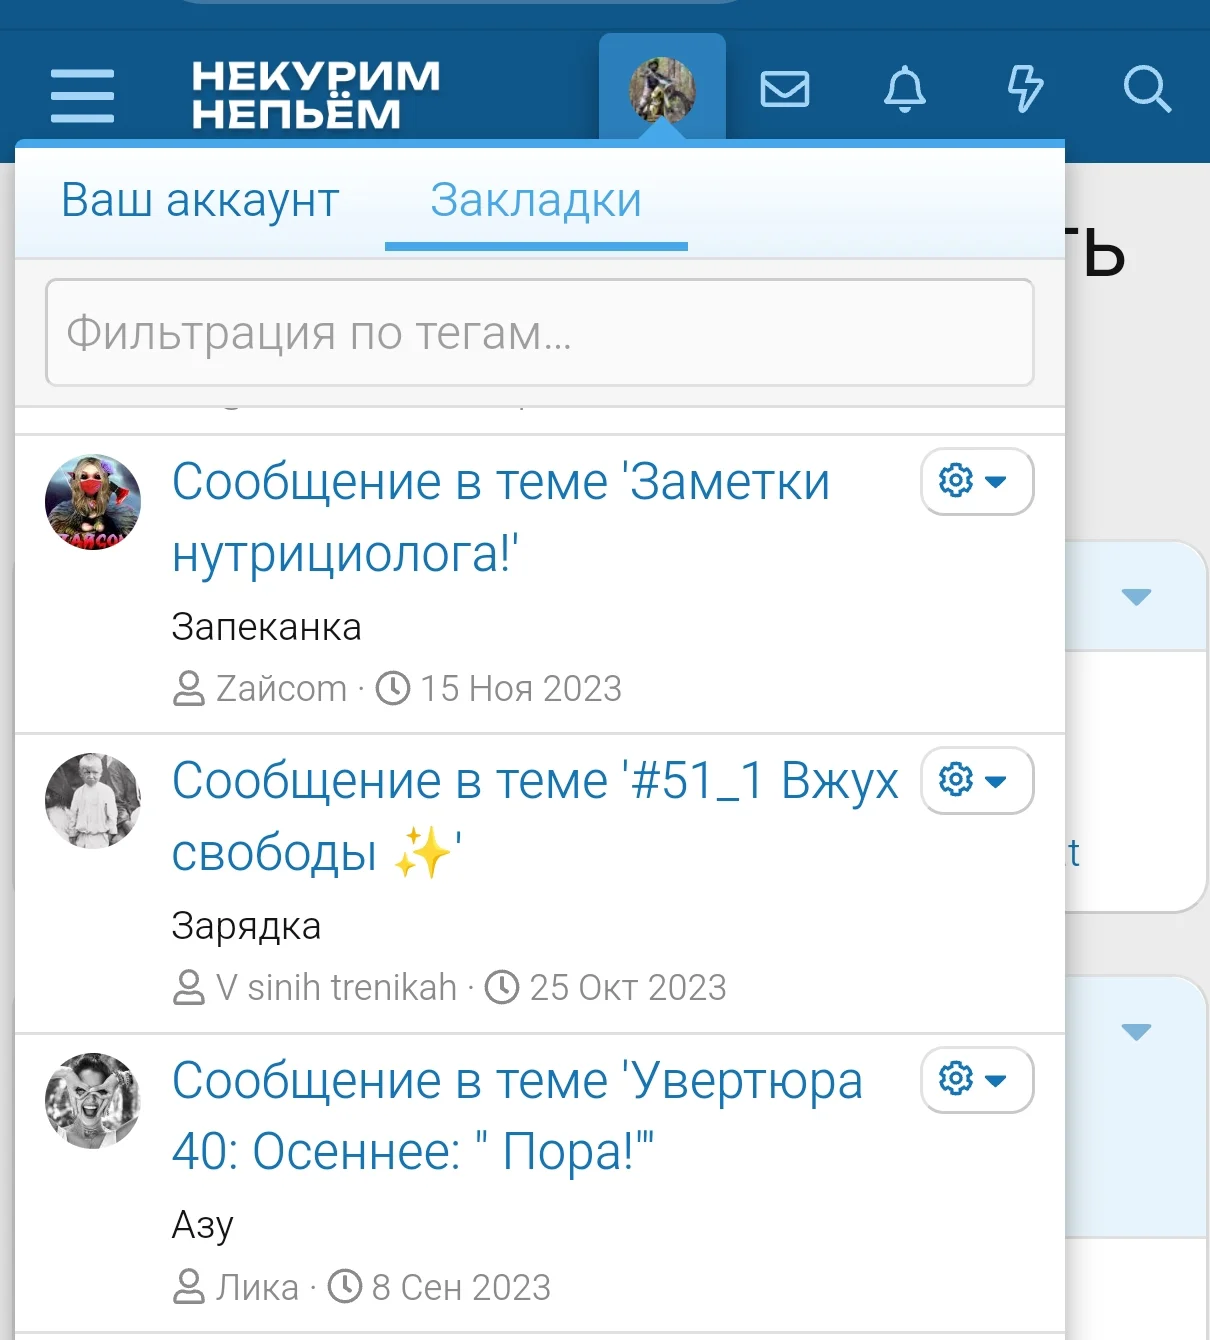This screenshot has height=1340, width=1210.
Task: Click the clock icon beside 15 Ноя 2023
Action: (x=393, y=688)
